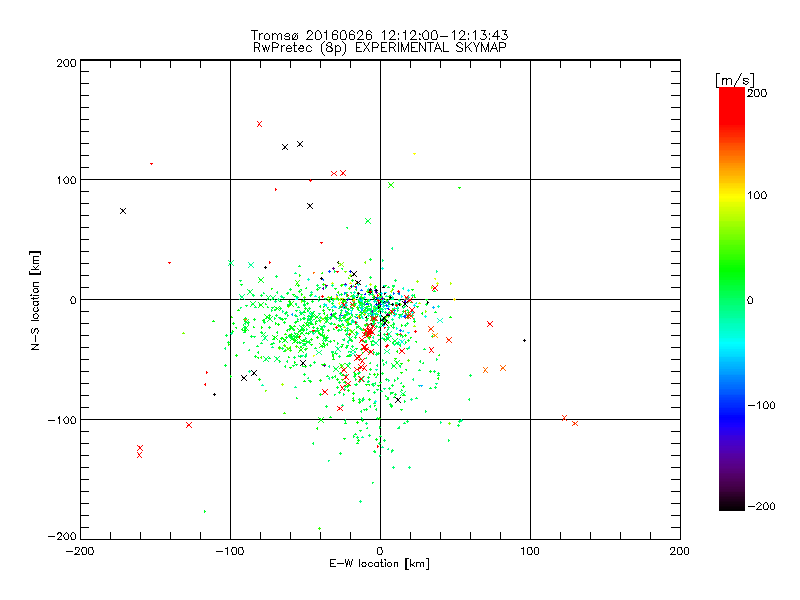Click the green X marker near E-W -8, N-S 65

[x=368, y=221]
